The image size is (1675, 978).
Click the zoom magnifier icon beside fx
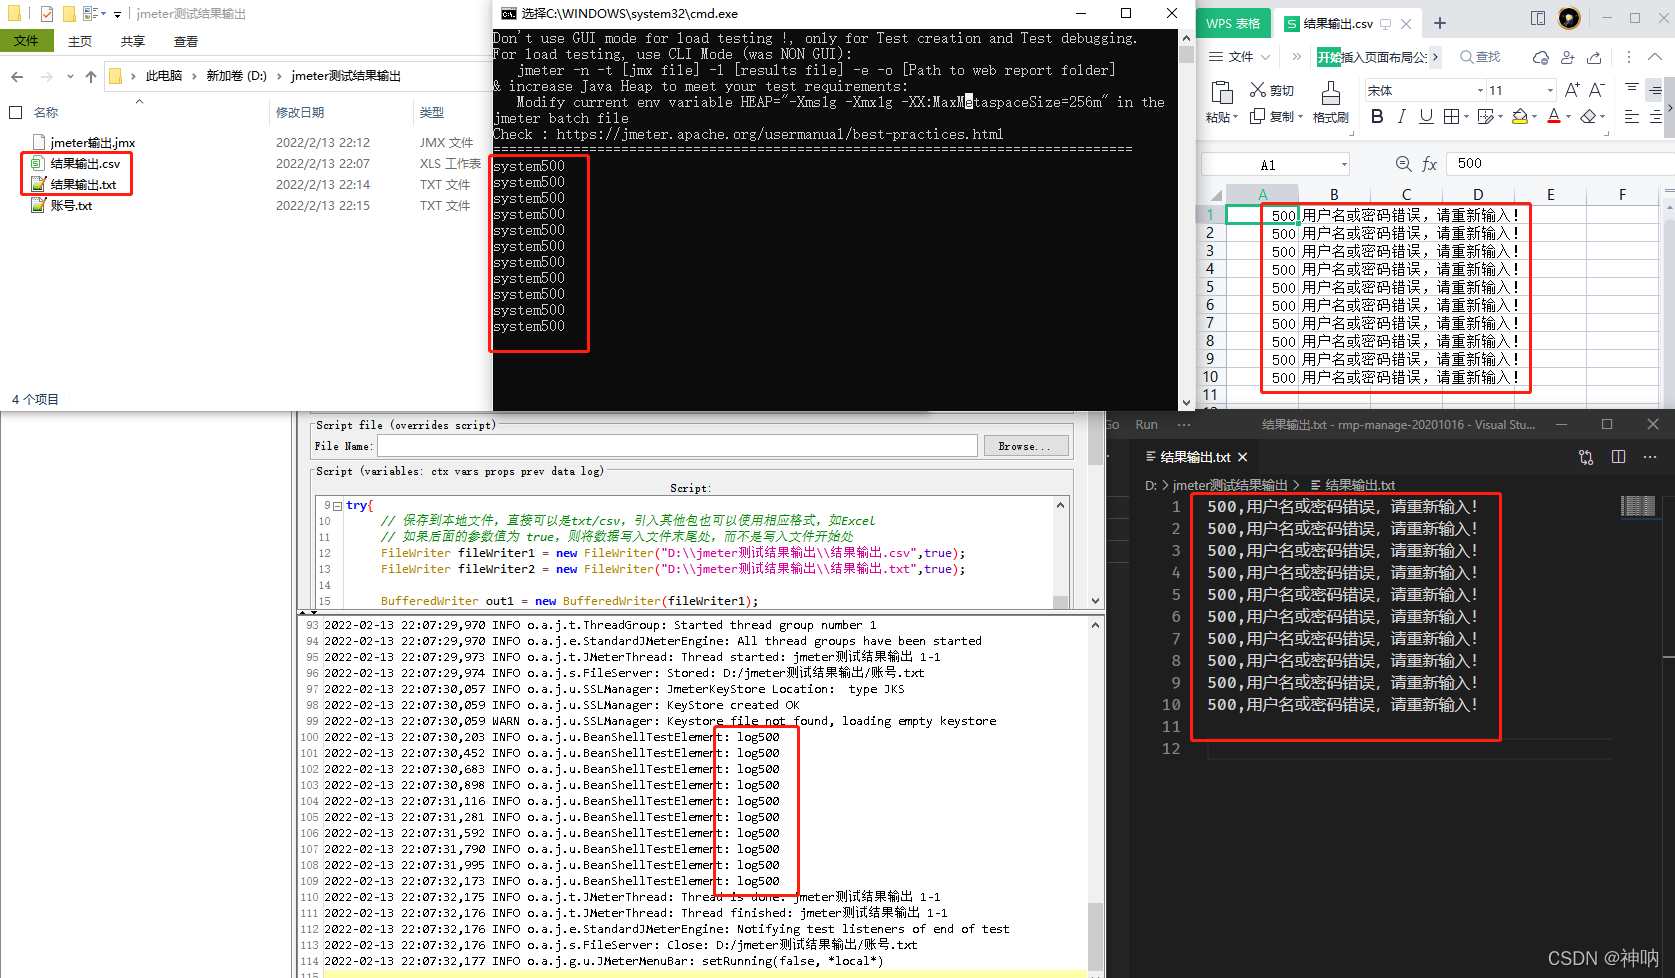coord(1403,164)
